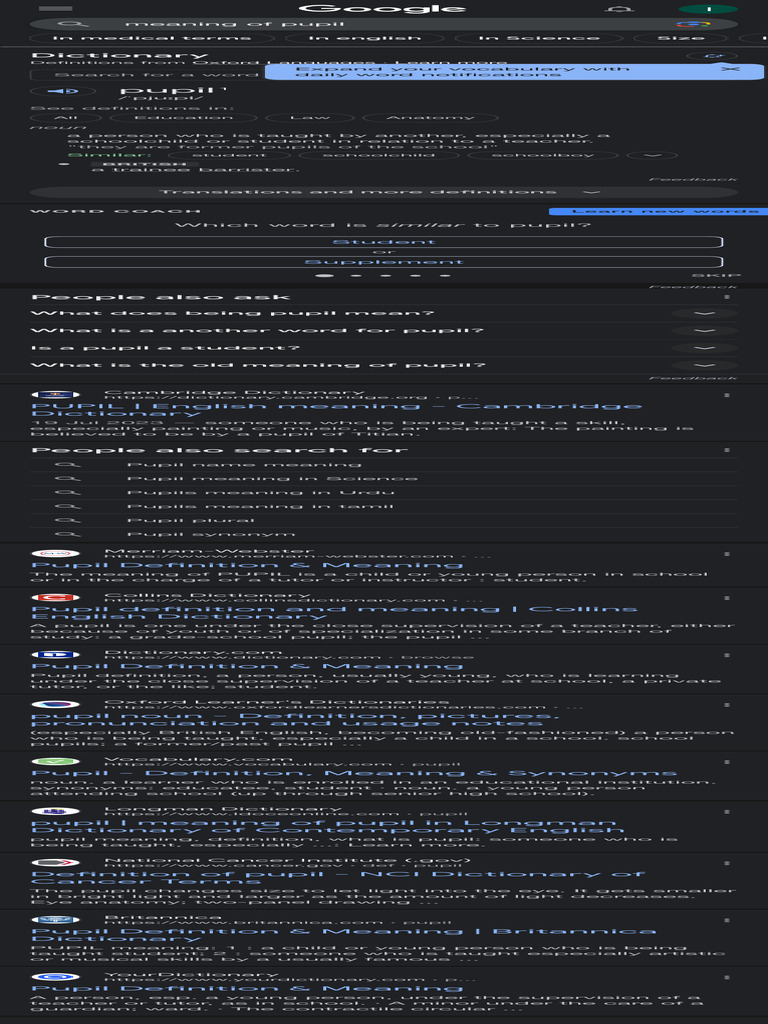Close the 'Expand your vocabulary' notification banner
Image resolution: width=768 pixels, height=1024 pixels.
(731, 69)
